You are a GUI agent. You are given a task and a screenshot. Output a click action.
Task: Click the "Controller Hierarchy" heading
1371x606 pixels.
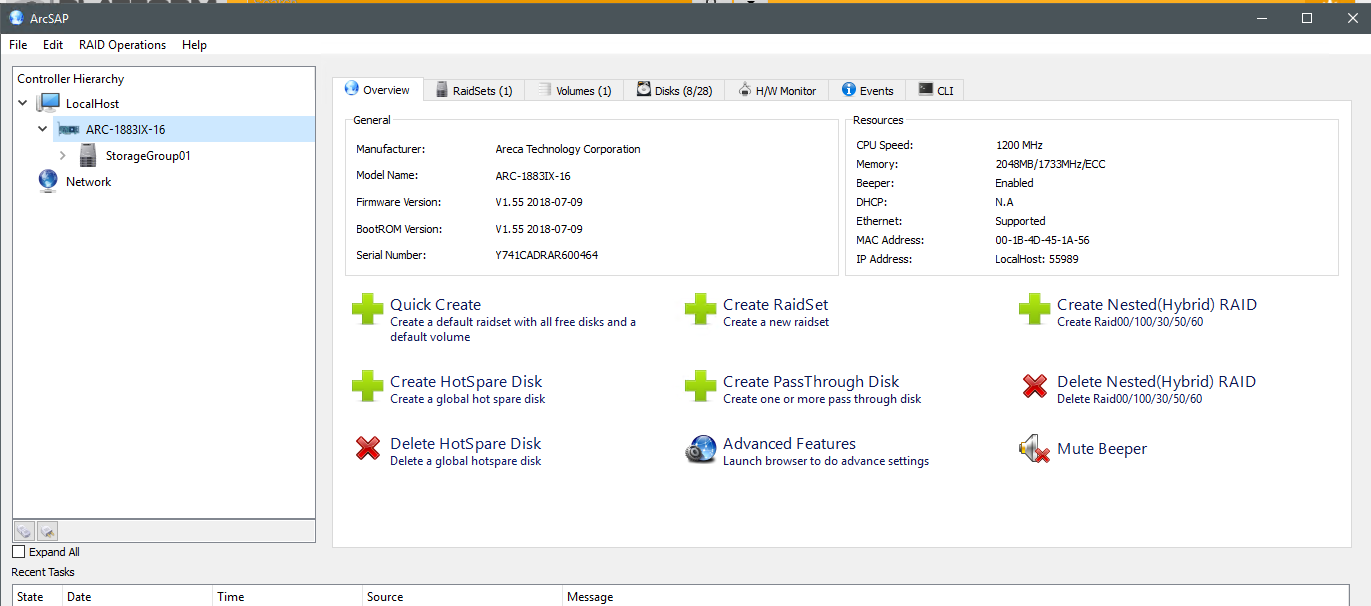pyautogui.click(x=71, y=78)
